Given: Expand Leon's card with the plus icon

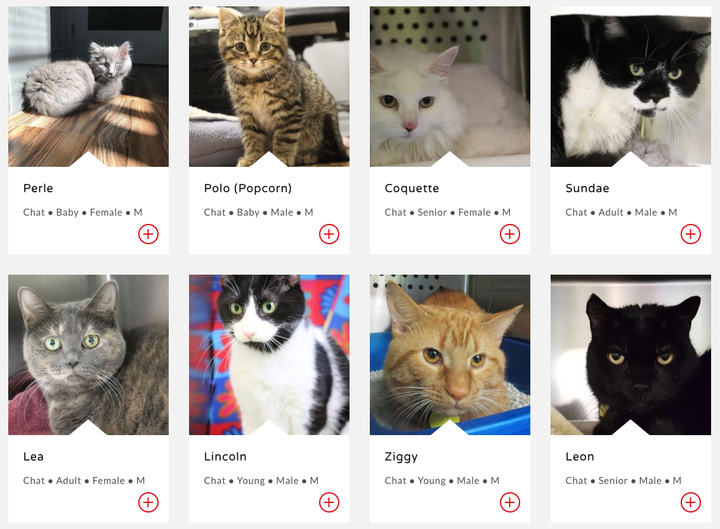Looking at the screenshot, I should (x=691, y=502).
